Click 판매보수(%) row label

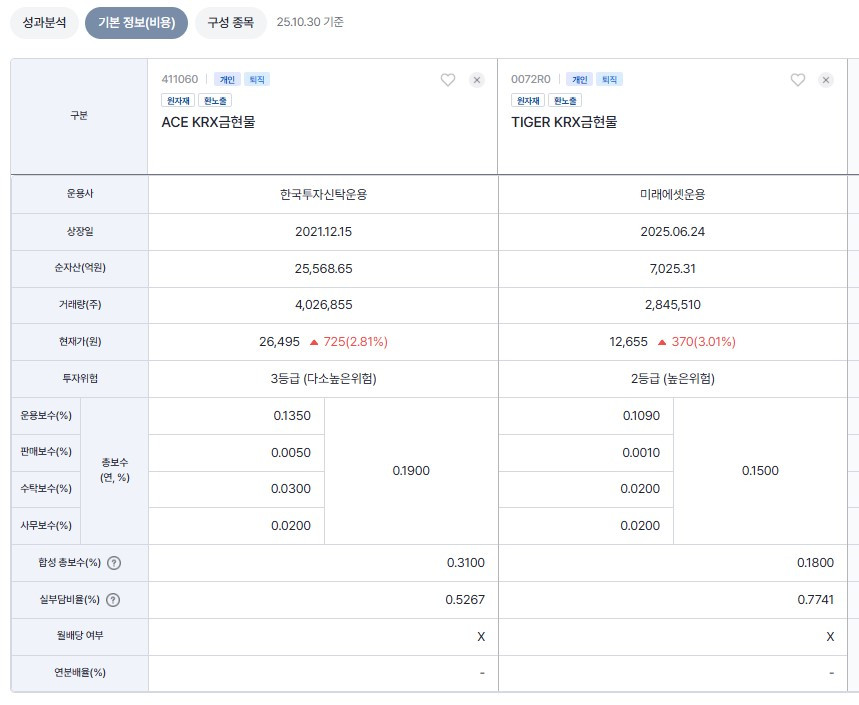[x=46, y=452]
